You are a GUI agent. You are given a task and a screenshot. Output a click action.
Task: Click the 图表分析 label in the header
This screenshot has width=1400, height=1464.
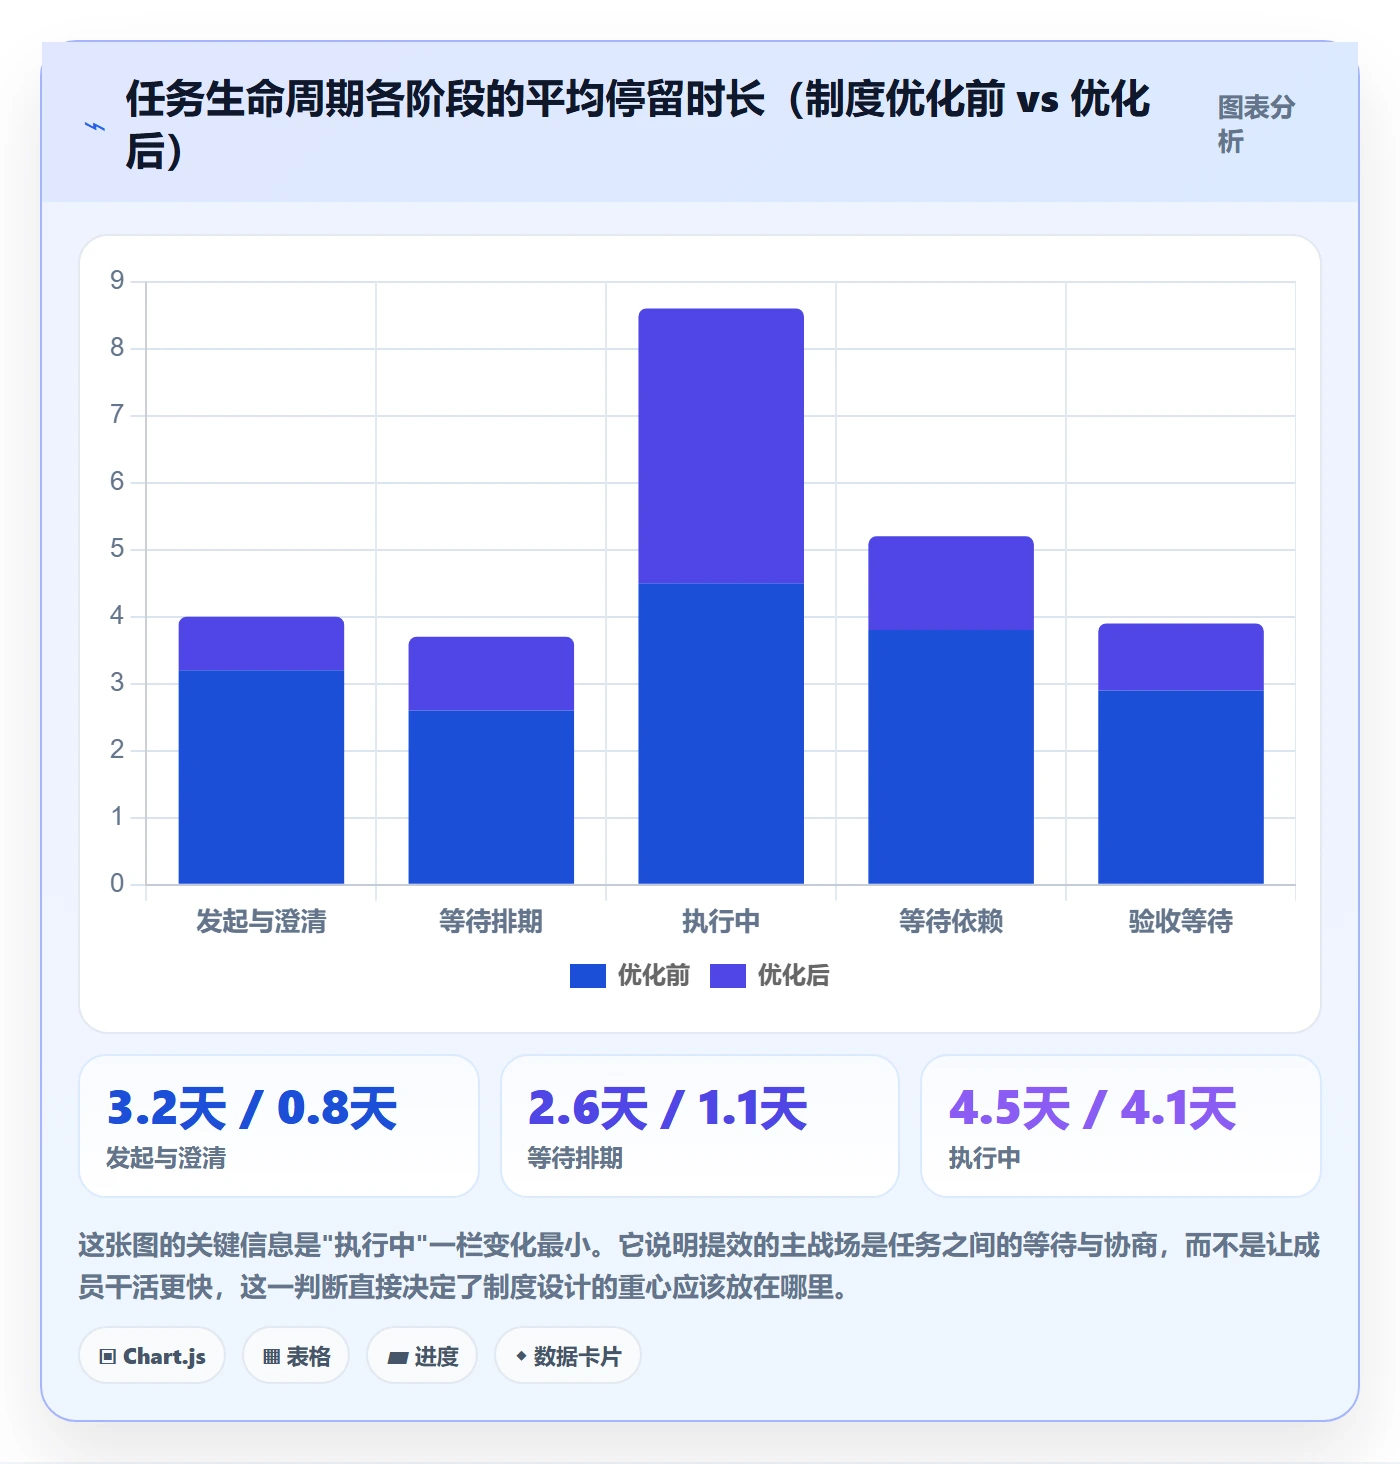pos(1256,124)
